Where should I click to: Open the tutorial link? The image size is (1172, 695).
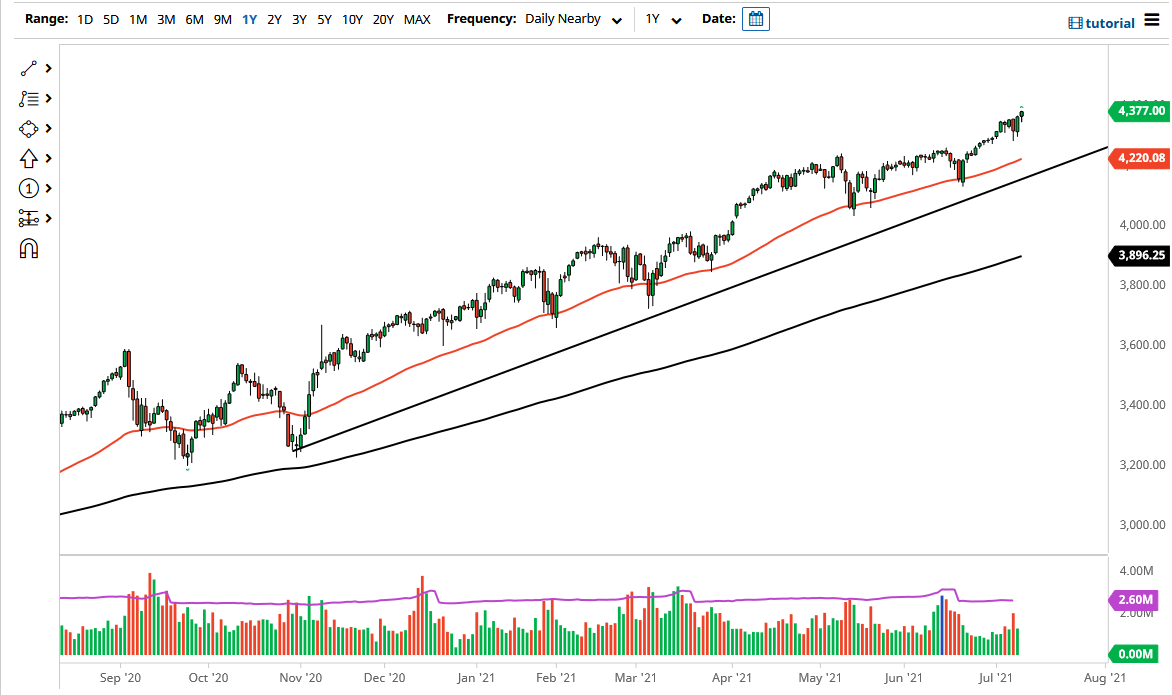[1101, 22]
